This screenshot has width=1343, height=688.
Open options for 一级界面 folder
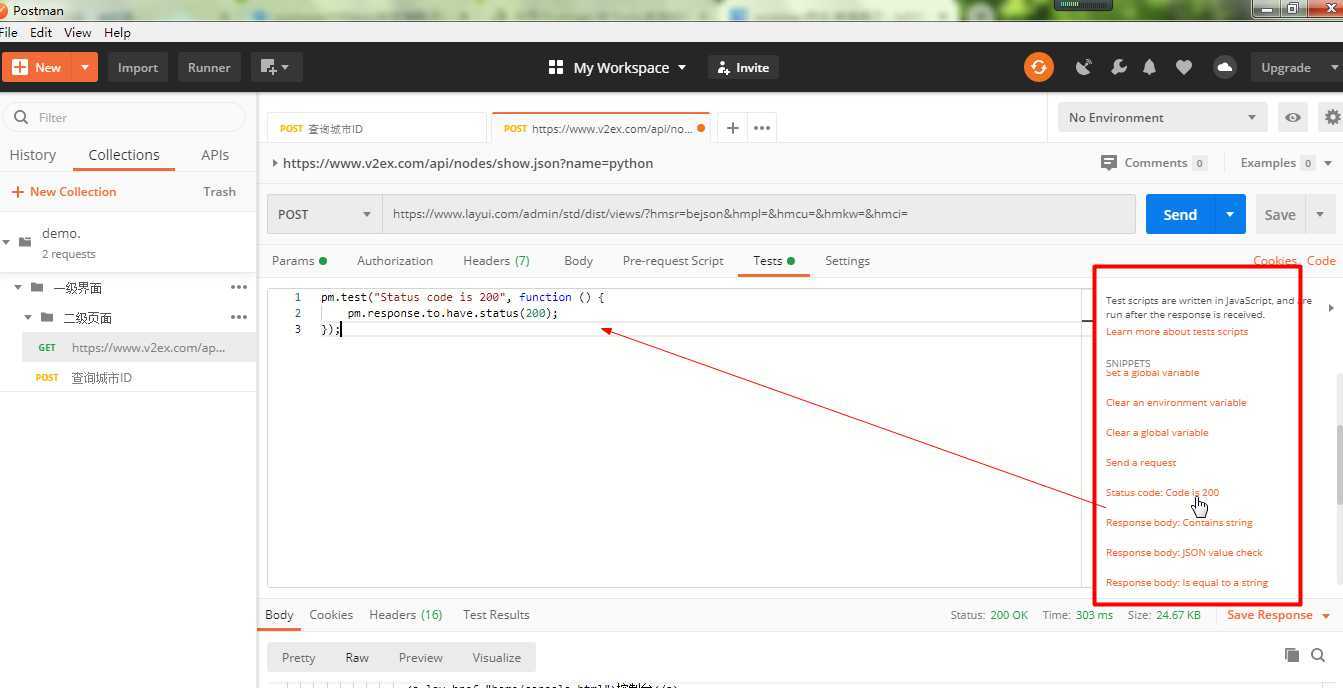point(239,287)
